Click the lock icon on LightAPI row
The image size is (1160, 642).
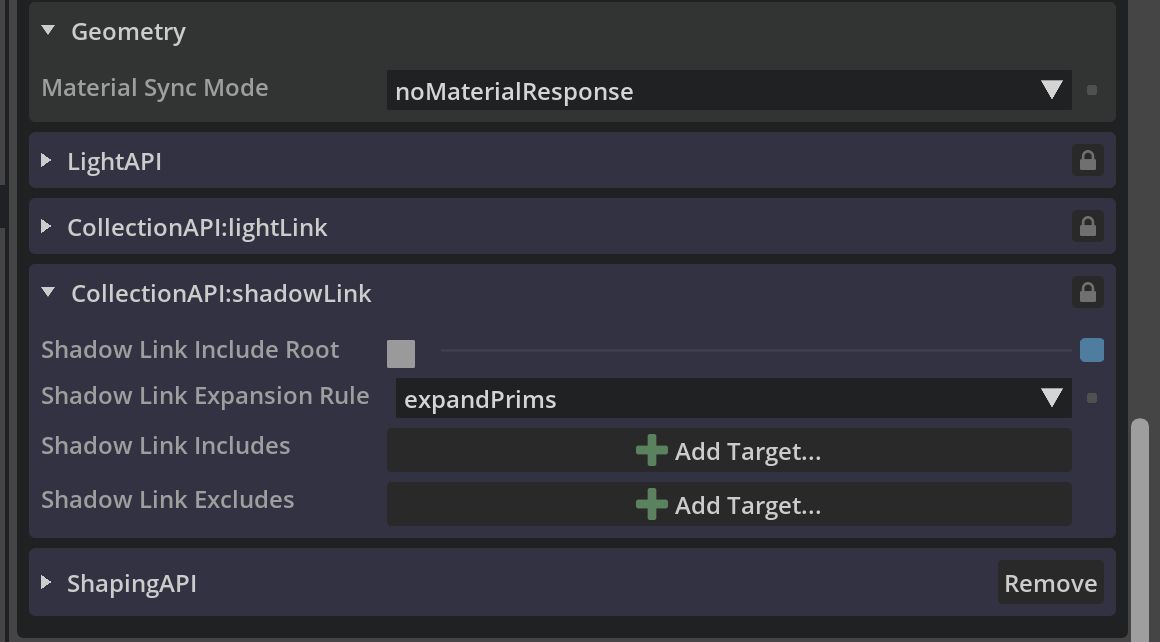coord(1088,160)
